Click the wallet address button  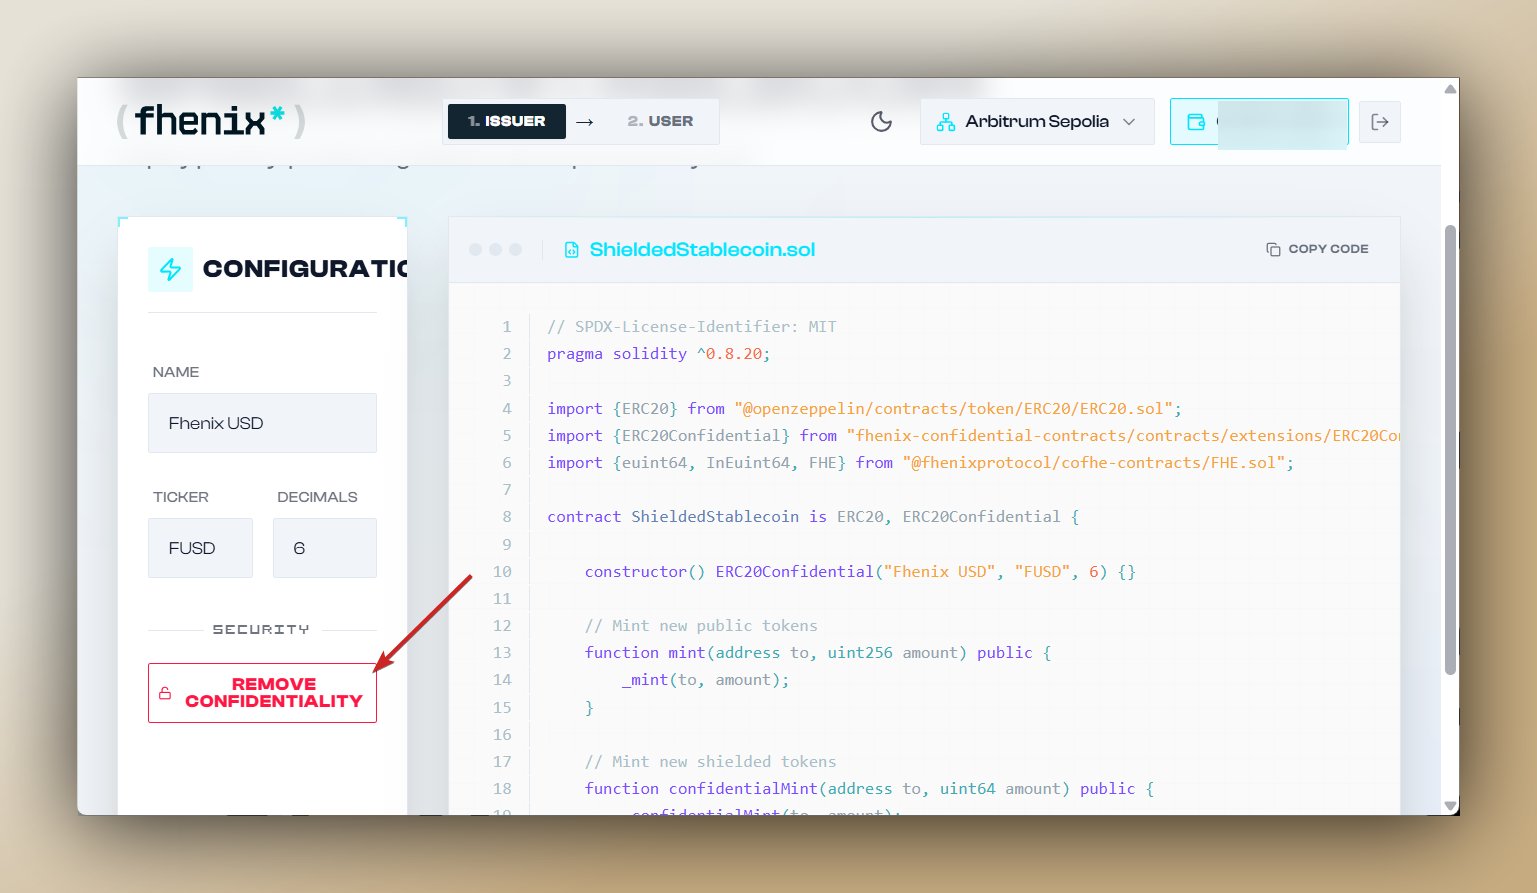1259,122
